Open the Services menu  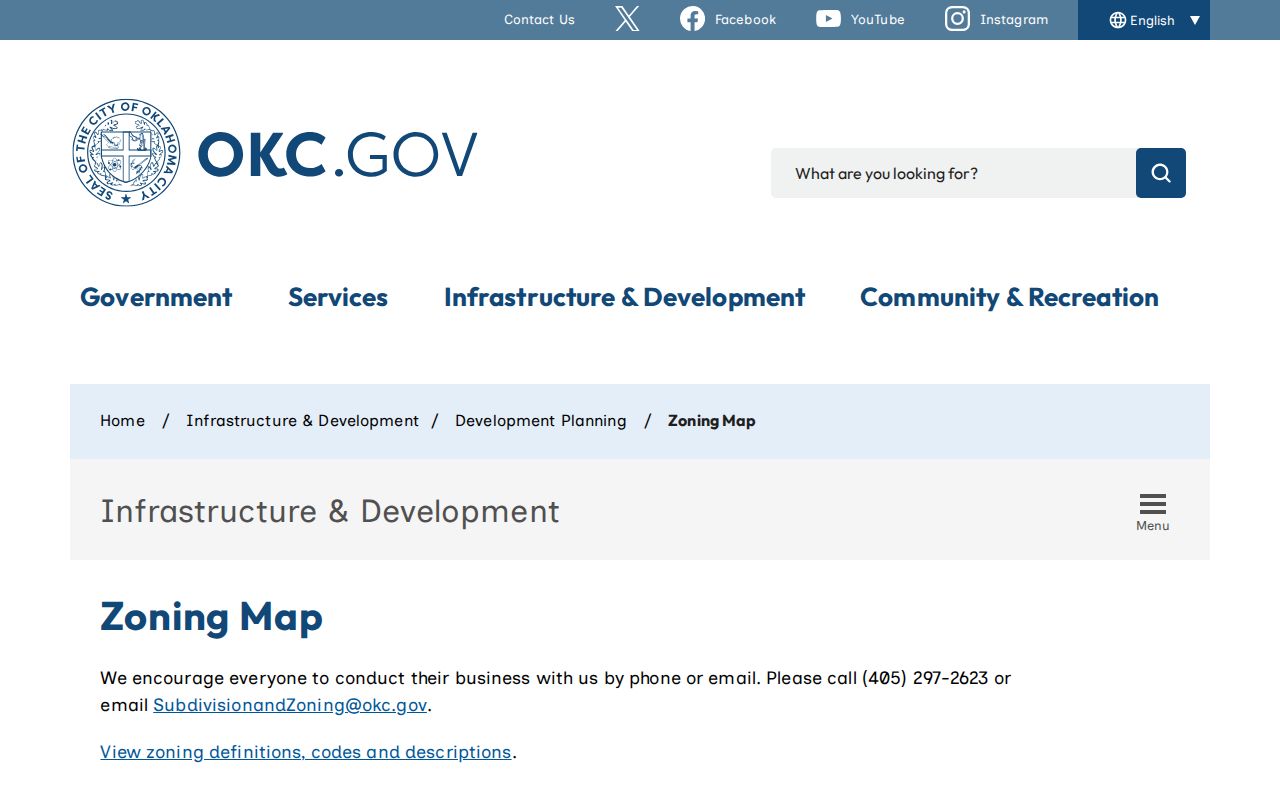click(338, 297)
